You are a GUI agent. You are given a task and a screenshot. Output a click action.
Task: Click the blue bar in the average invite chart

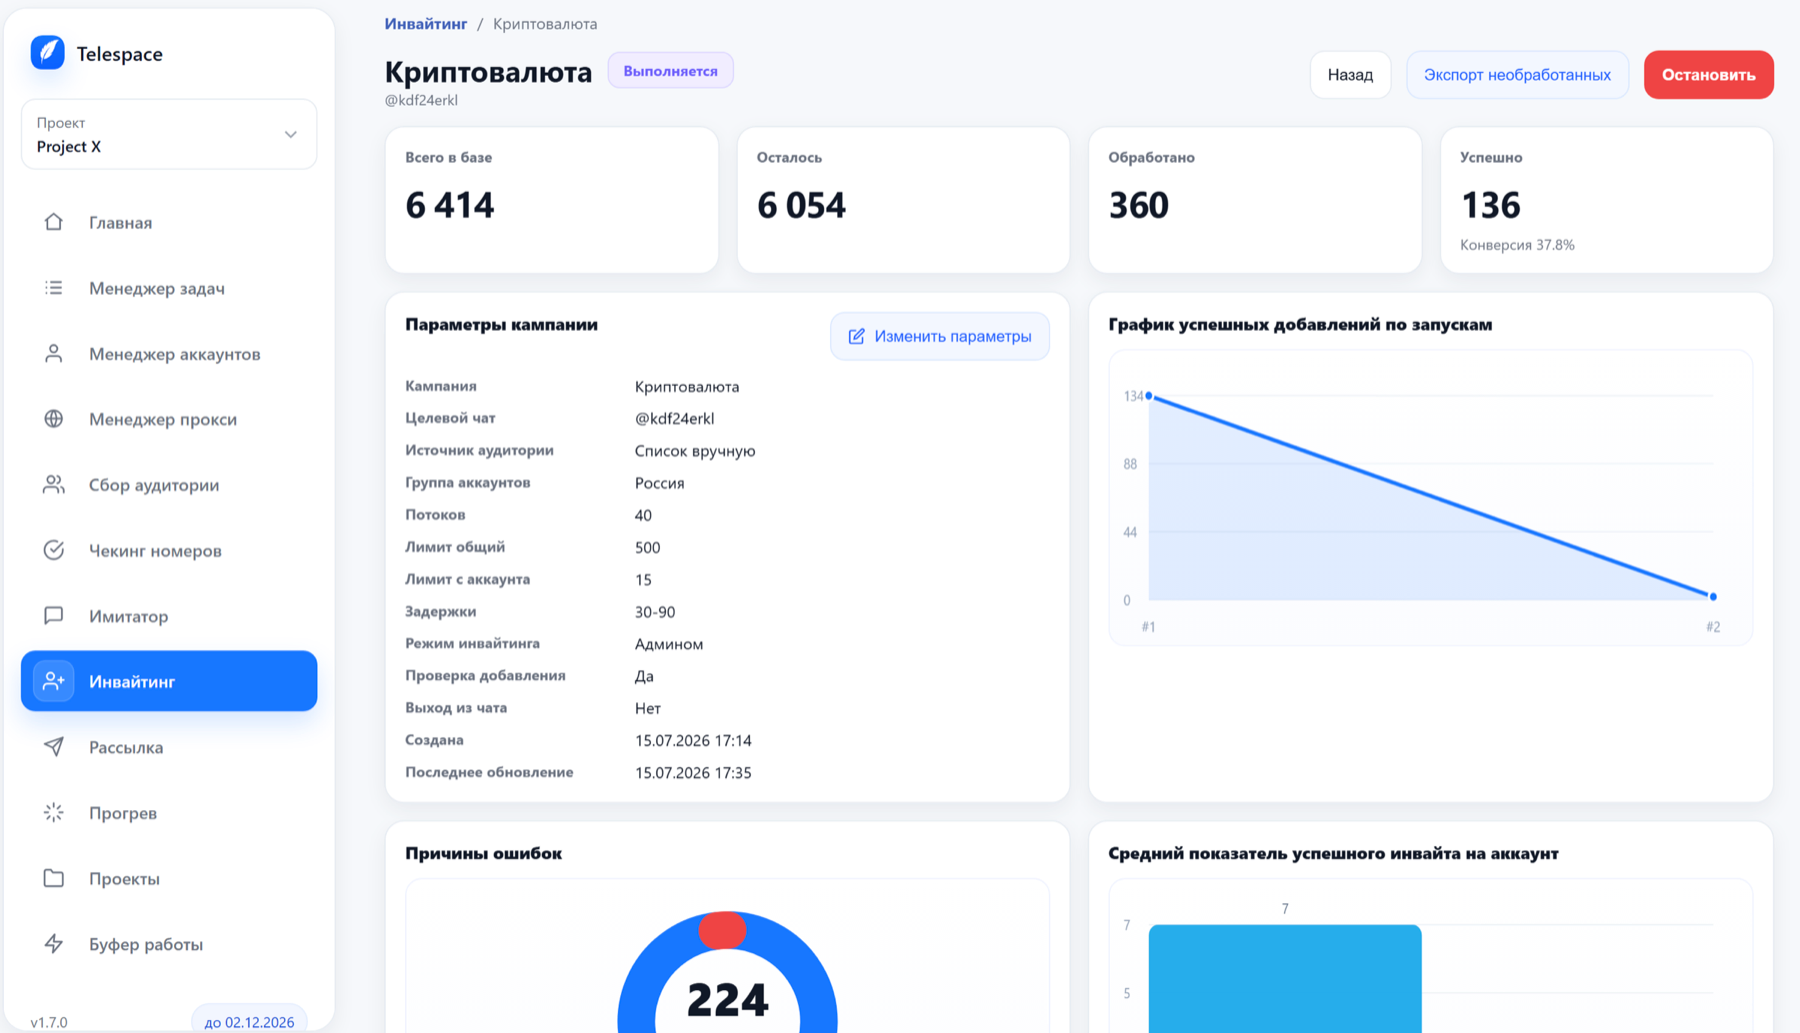click(1285, 978)
